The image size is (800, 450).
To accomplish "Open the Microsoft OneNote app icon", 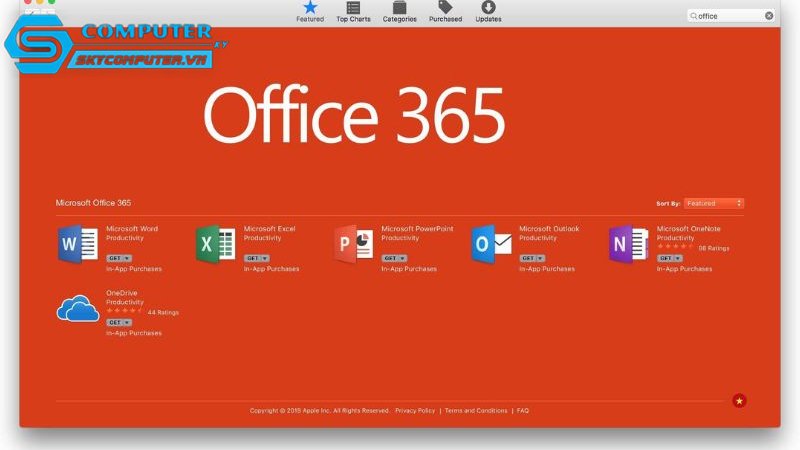I will 629,244.
